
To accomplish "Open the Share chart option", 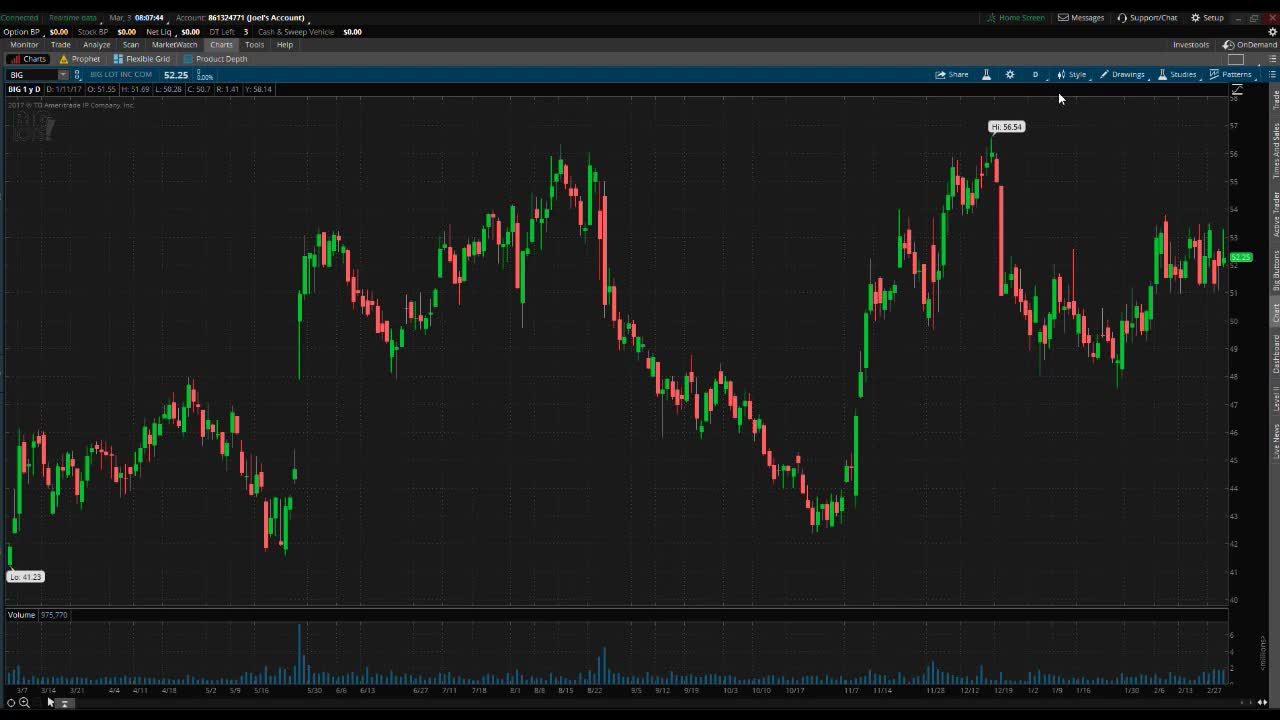I will point(952,75).
